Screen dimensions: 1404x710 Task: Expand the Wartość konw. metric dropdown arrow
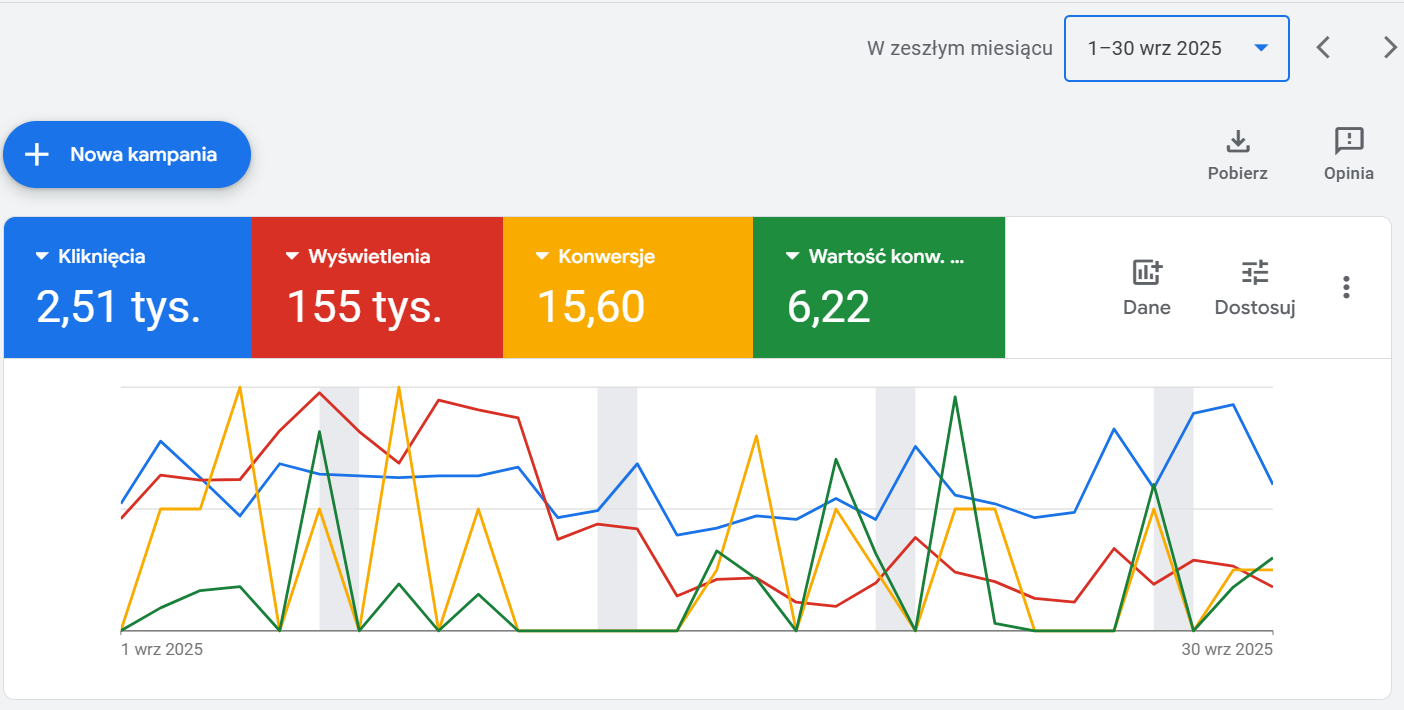(792, 257)
